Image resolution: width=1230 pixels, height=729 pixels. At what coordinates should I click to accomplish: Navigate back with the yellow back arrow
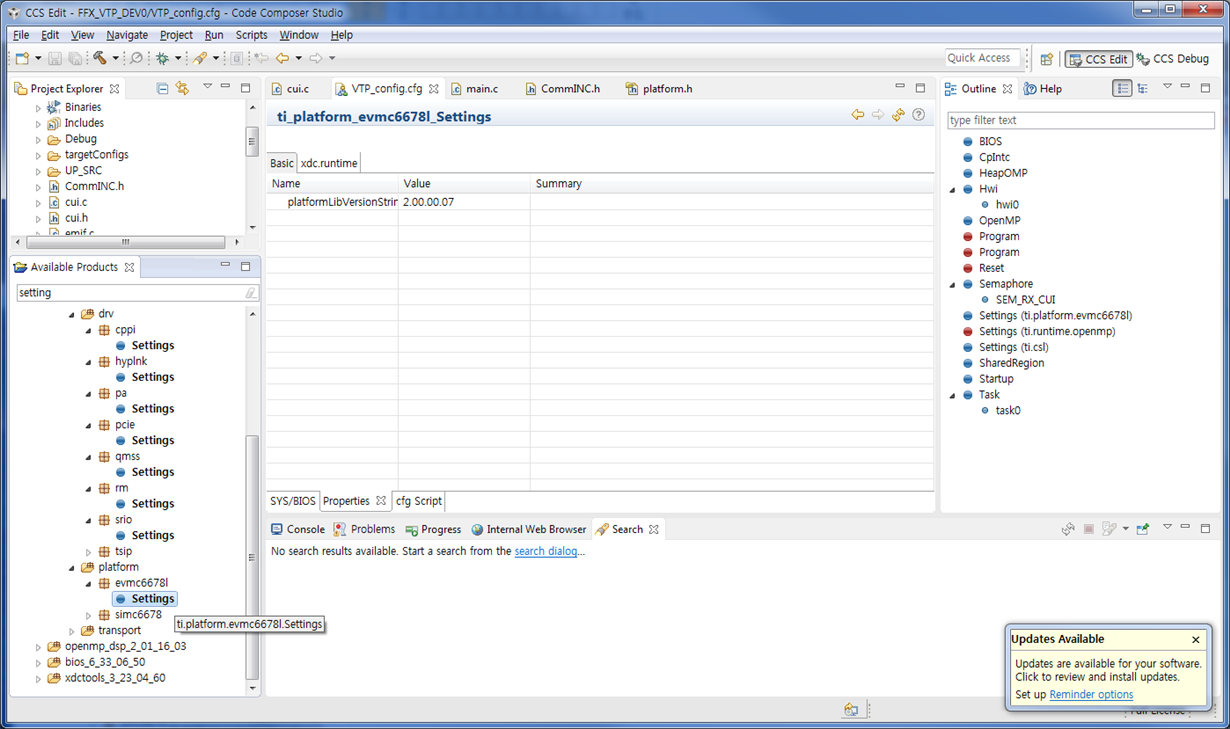click(x=281, y=58)
